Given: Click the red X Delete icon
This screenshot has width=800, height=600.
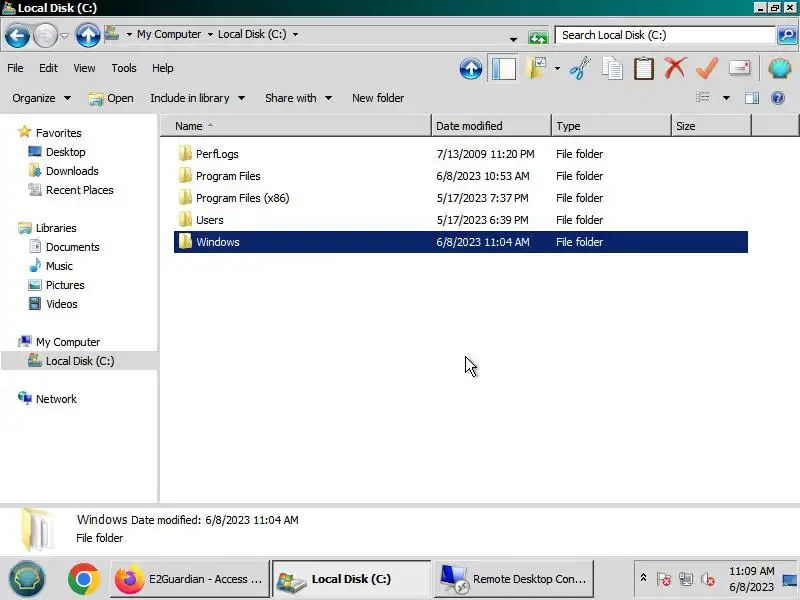Looking at the screenshot, I should click(676, 68).
